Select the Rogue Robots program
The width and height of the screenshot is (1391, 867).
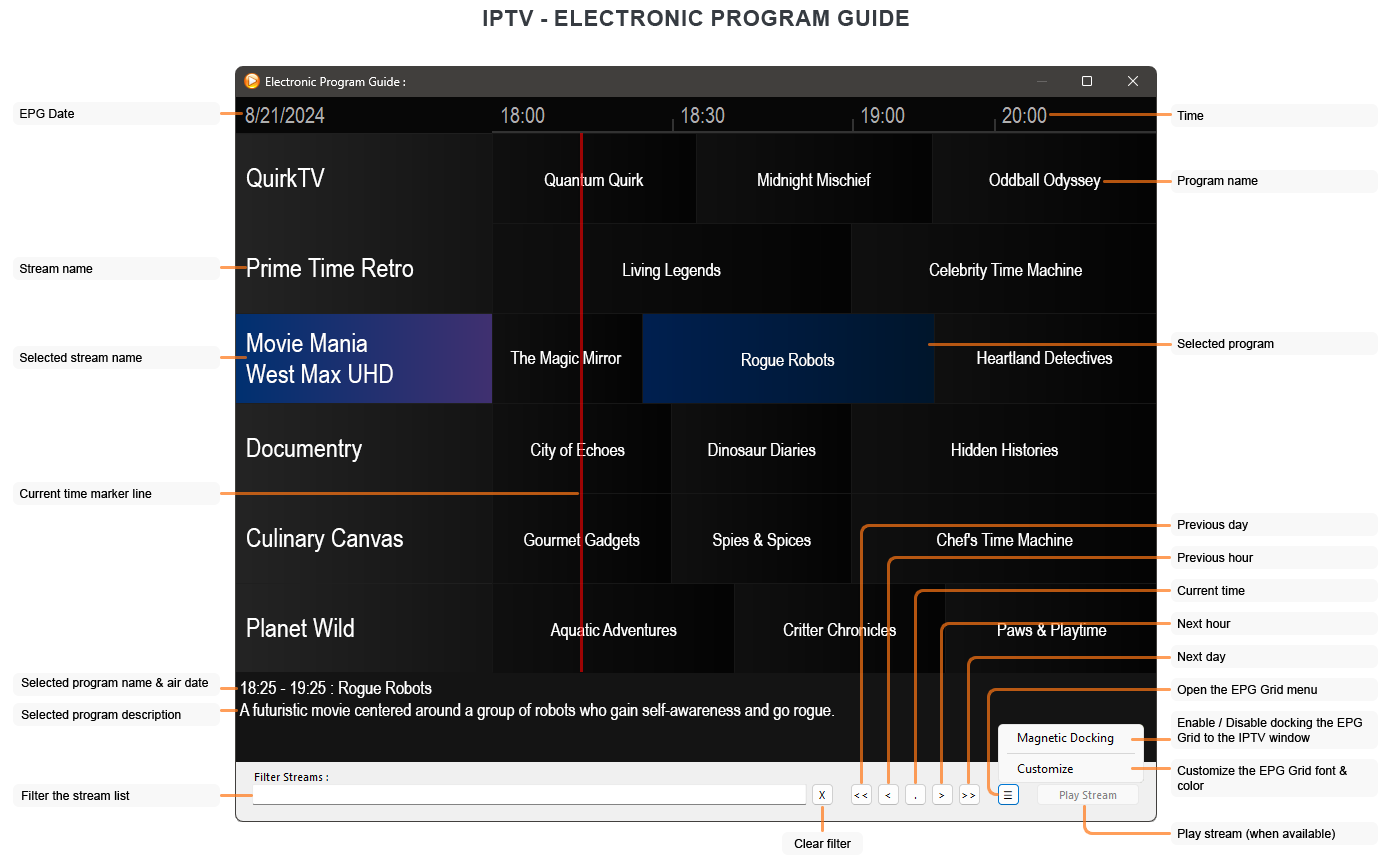[x=787, y=360]
